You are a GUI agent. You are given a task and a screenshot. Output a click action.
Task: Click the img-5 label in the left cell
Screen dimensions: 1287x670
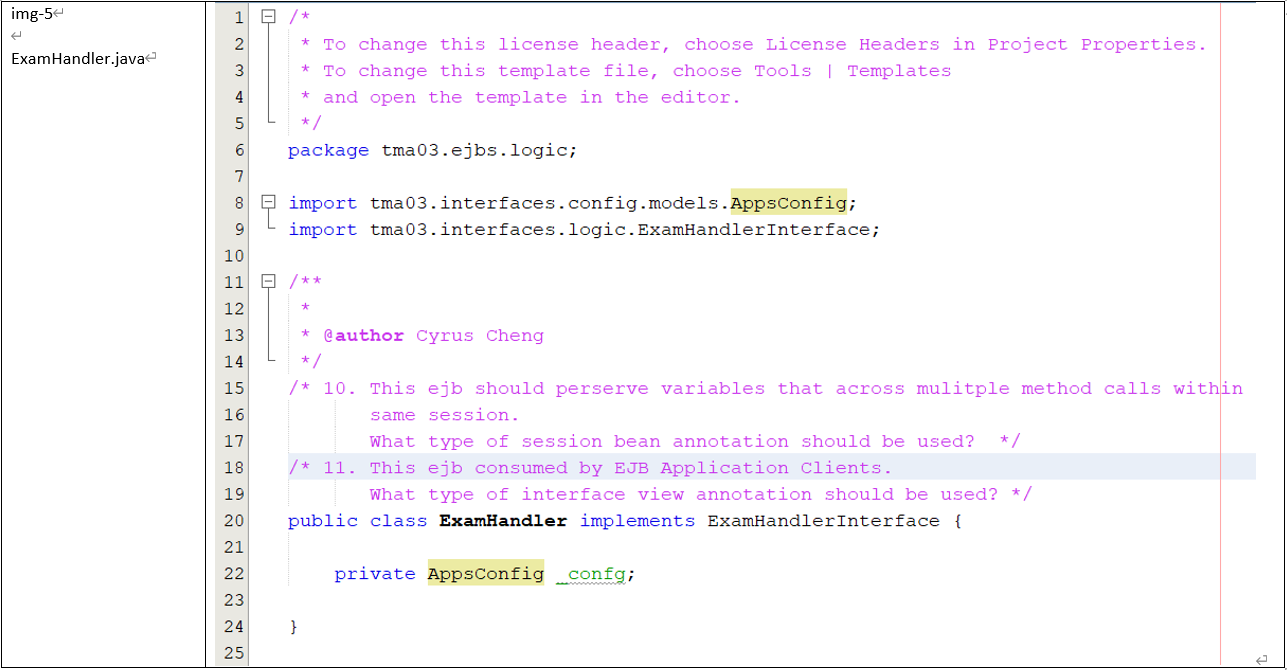pos(31,14)
